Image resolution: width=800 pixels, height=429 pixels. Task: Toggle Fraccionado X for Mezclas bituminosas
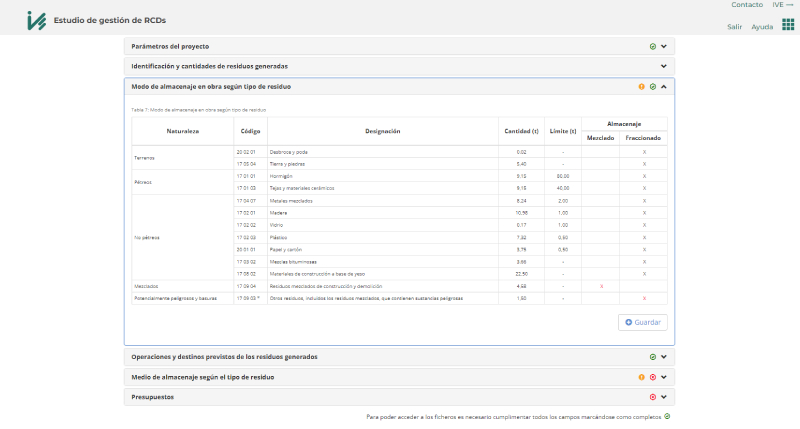point(644,262)
